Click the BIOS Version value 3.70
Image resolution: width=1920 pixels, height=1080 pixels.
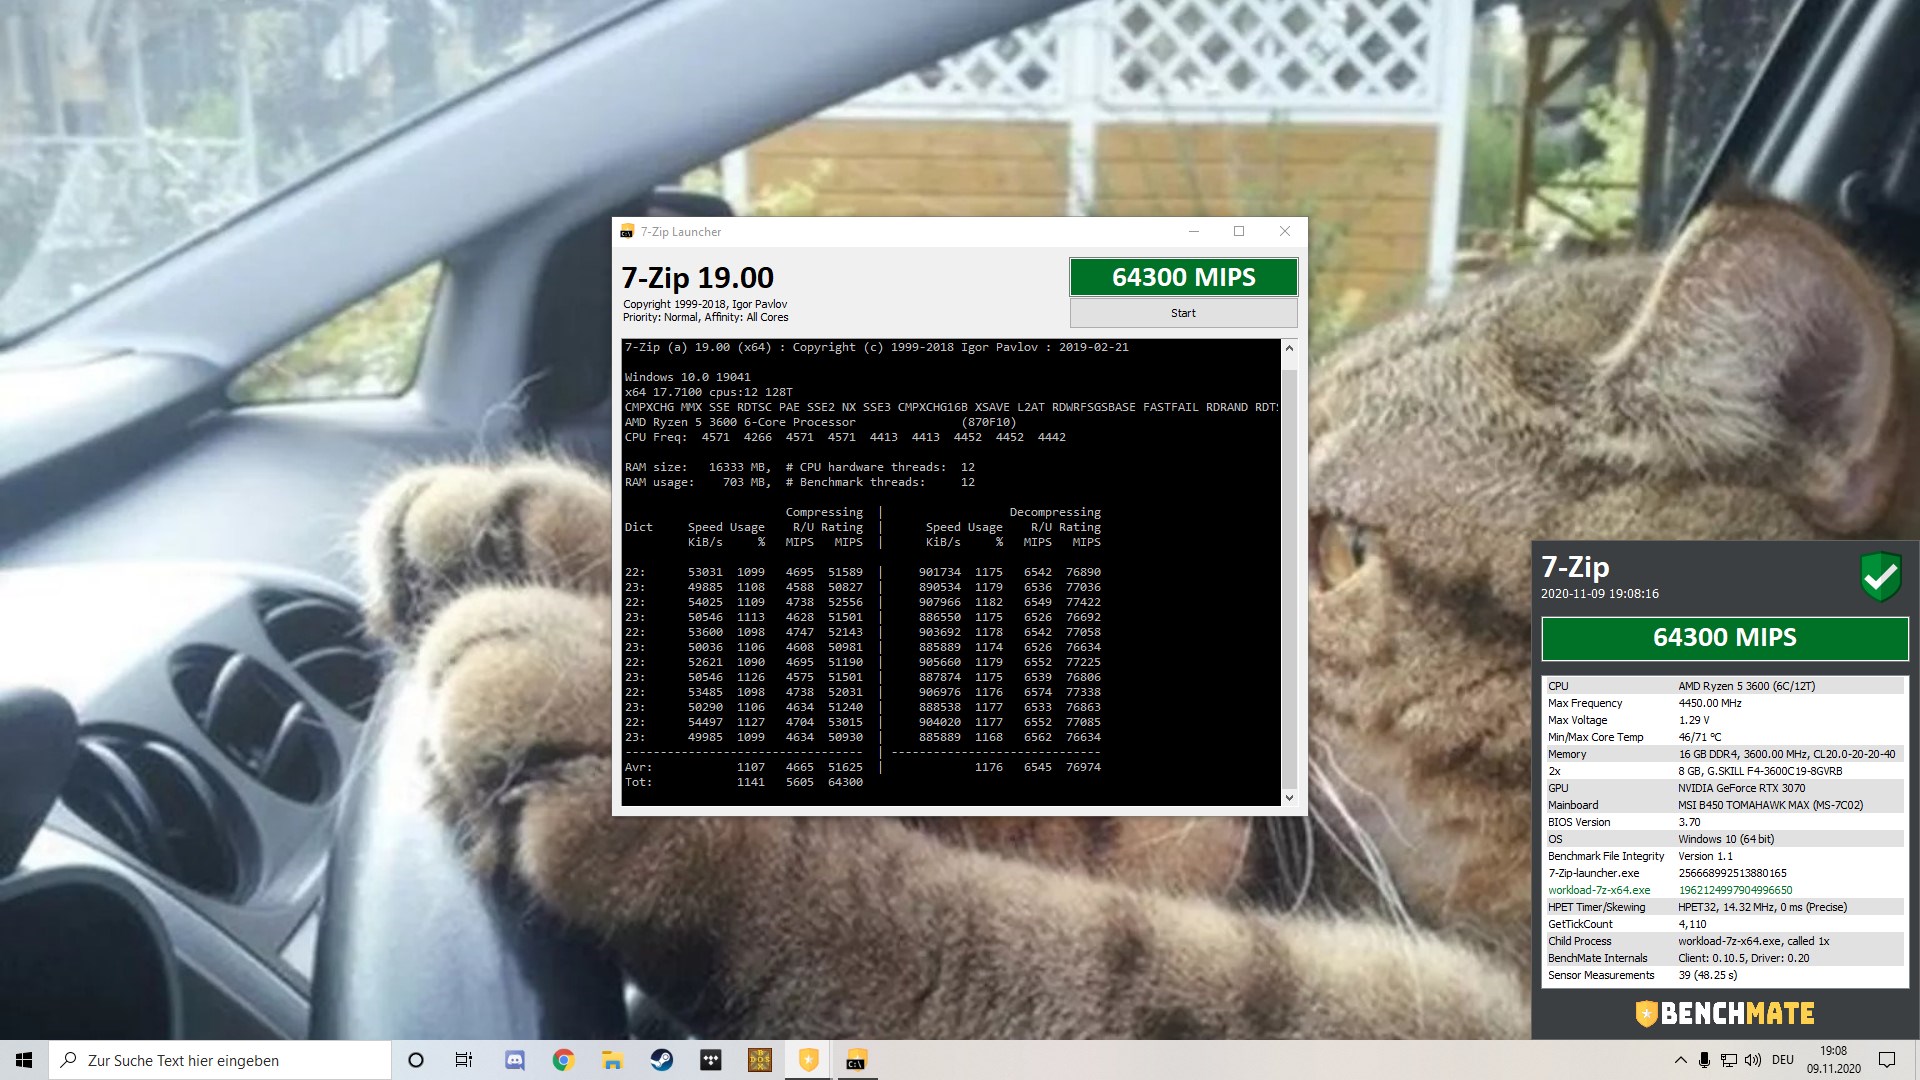1689,822
